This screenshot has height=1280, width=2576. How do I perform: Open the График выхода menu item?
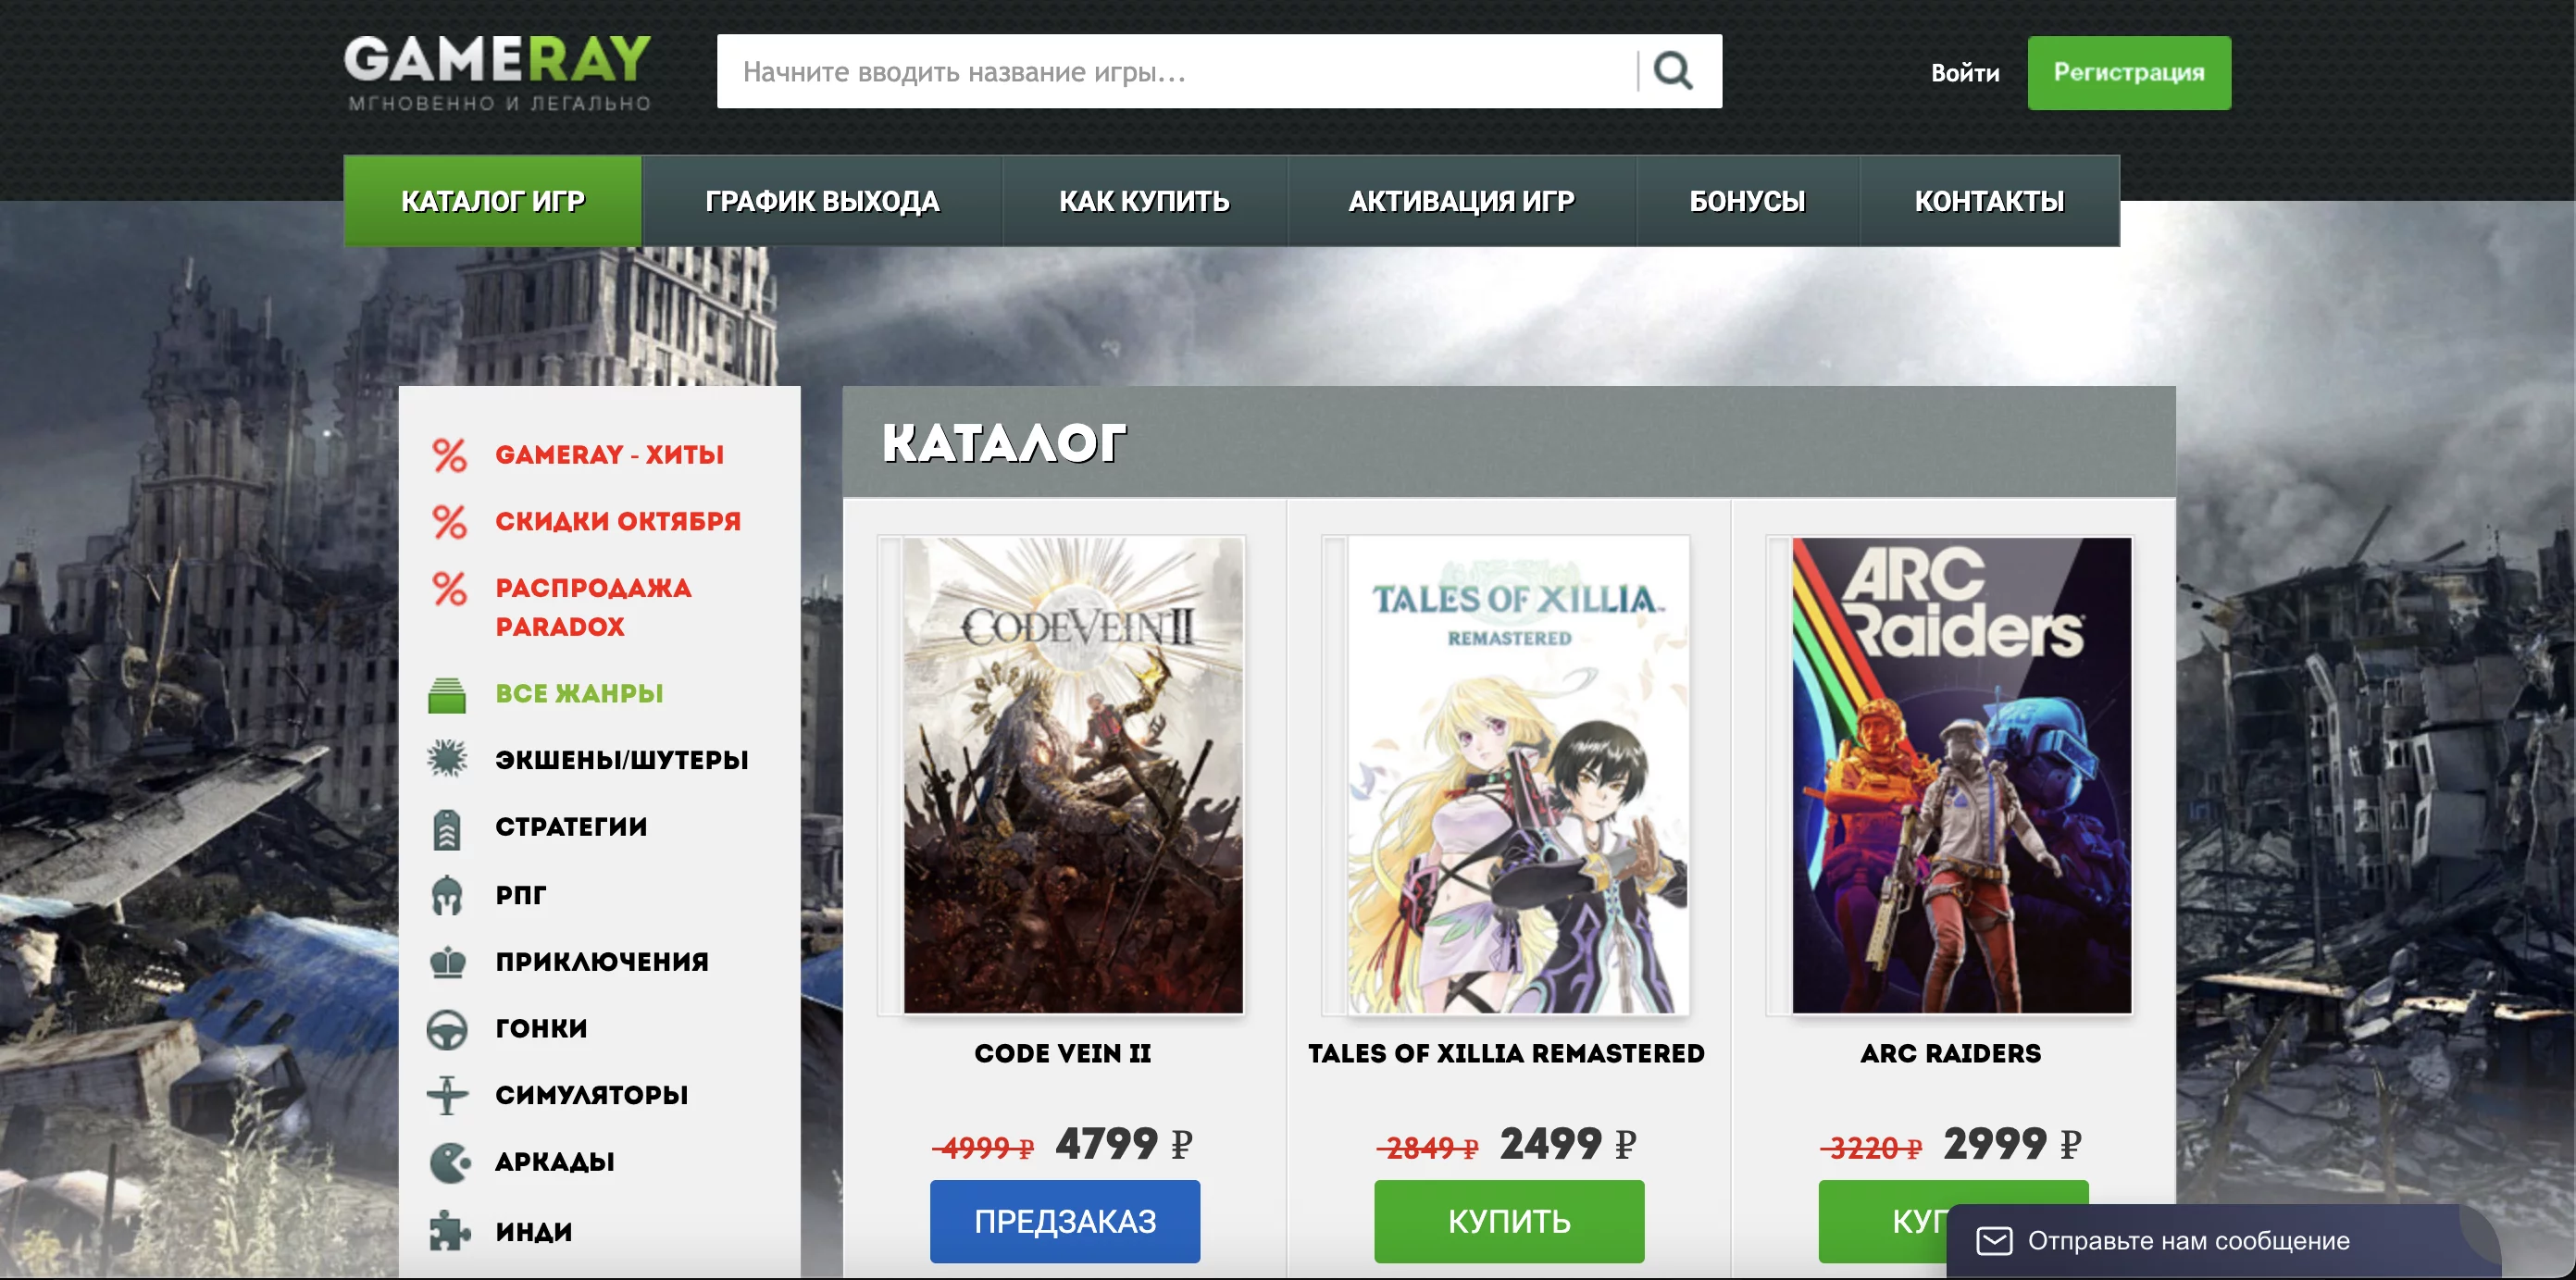tap(822, 201)
